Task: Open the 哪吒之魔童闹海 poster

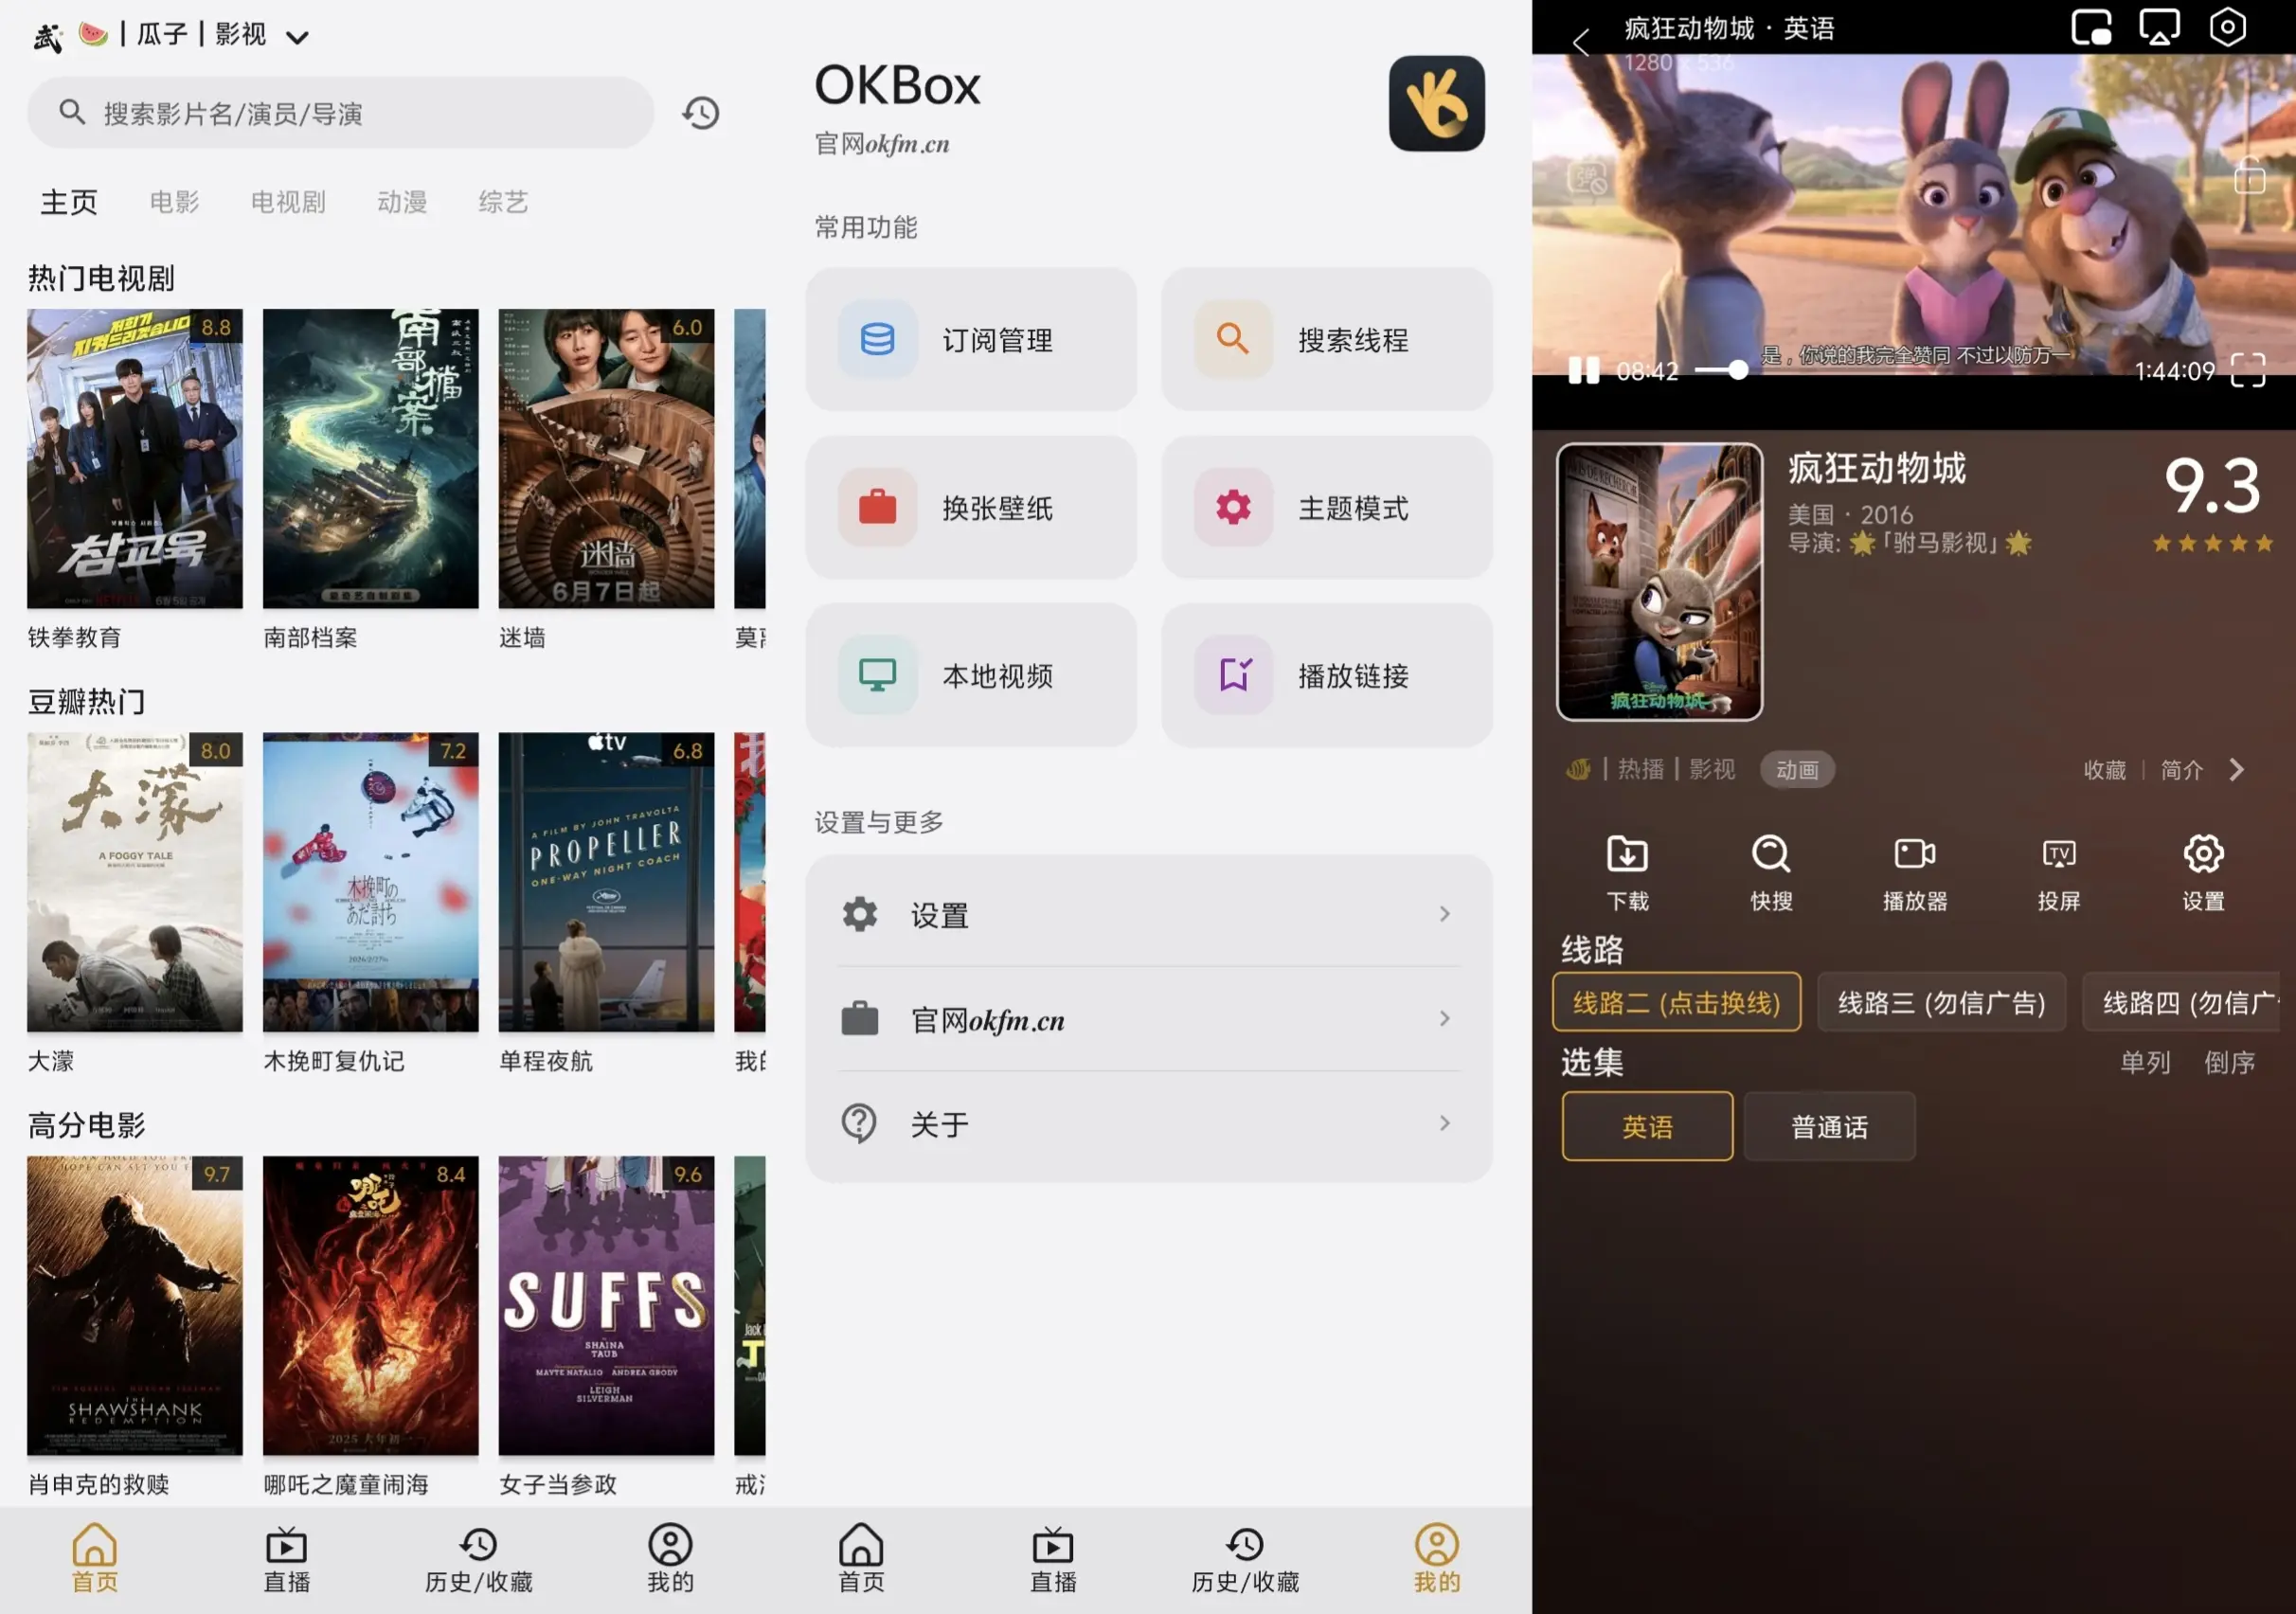Action: click(x=371, y=1306)
